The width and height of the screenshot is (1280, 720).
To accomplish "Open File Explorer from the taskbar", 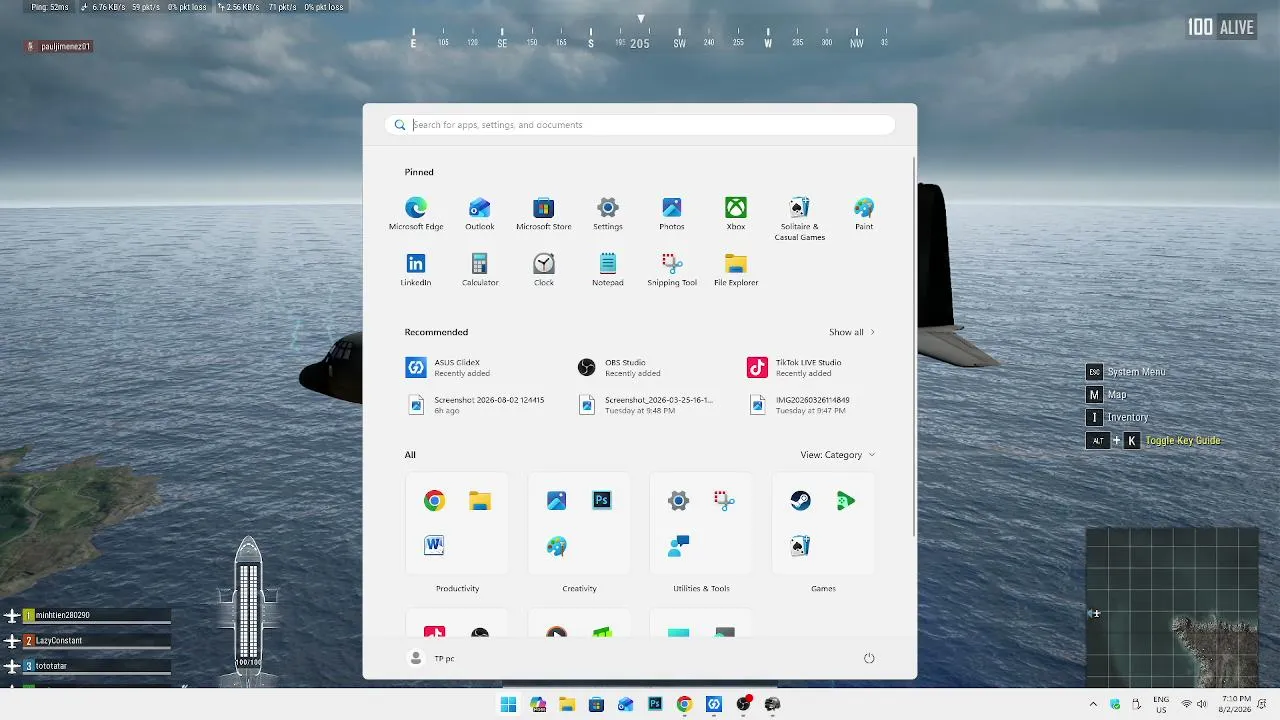I will coord(567,704).
